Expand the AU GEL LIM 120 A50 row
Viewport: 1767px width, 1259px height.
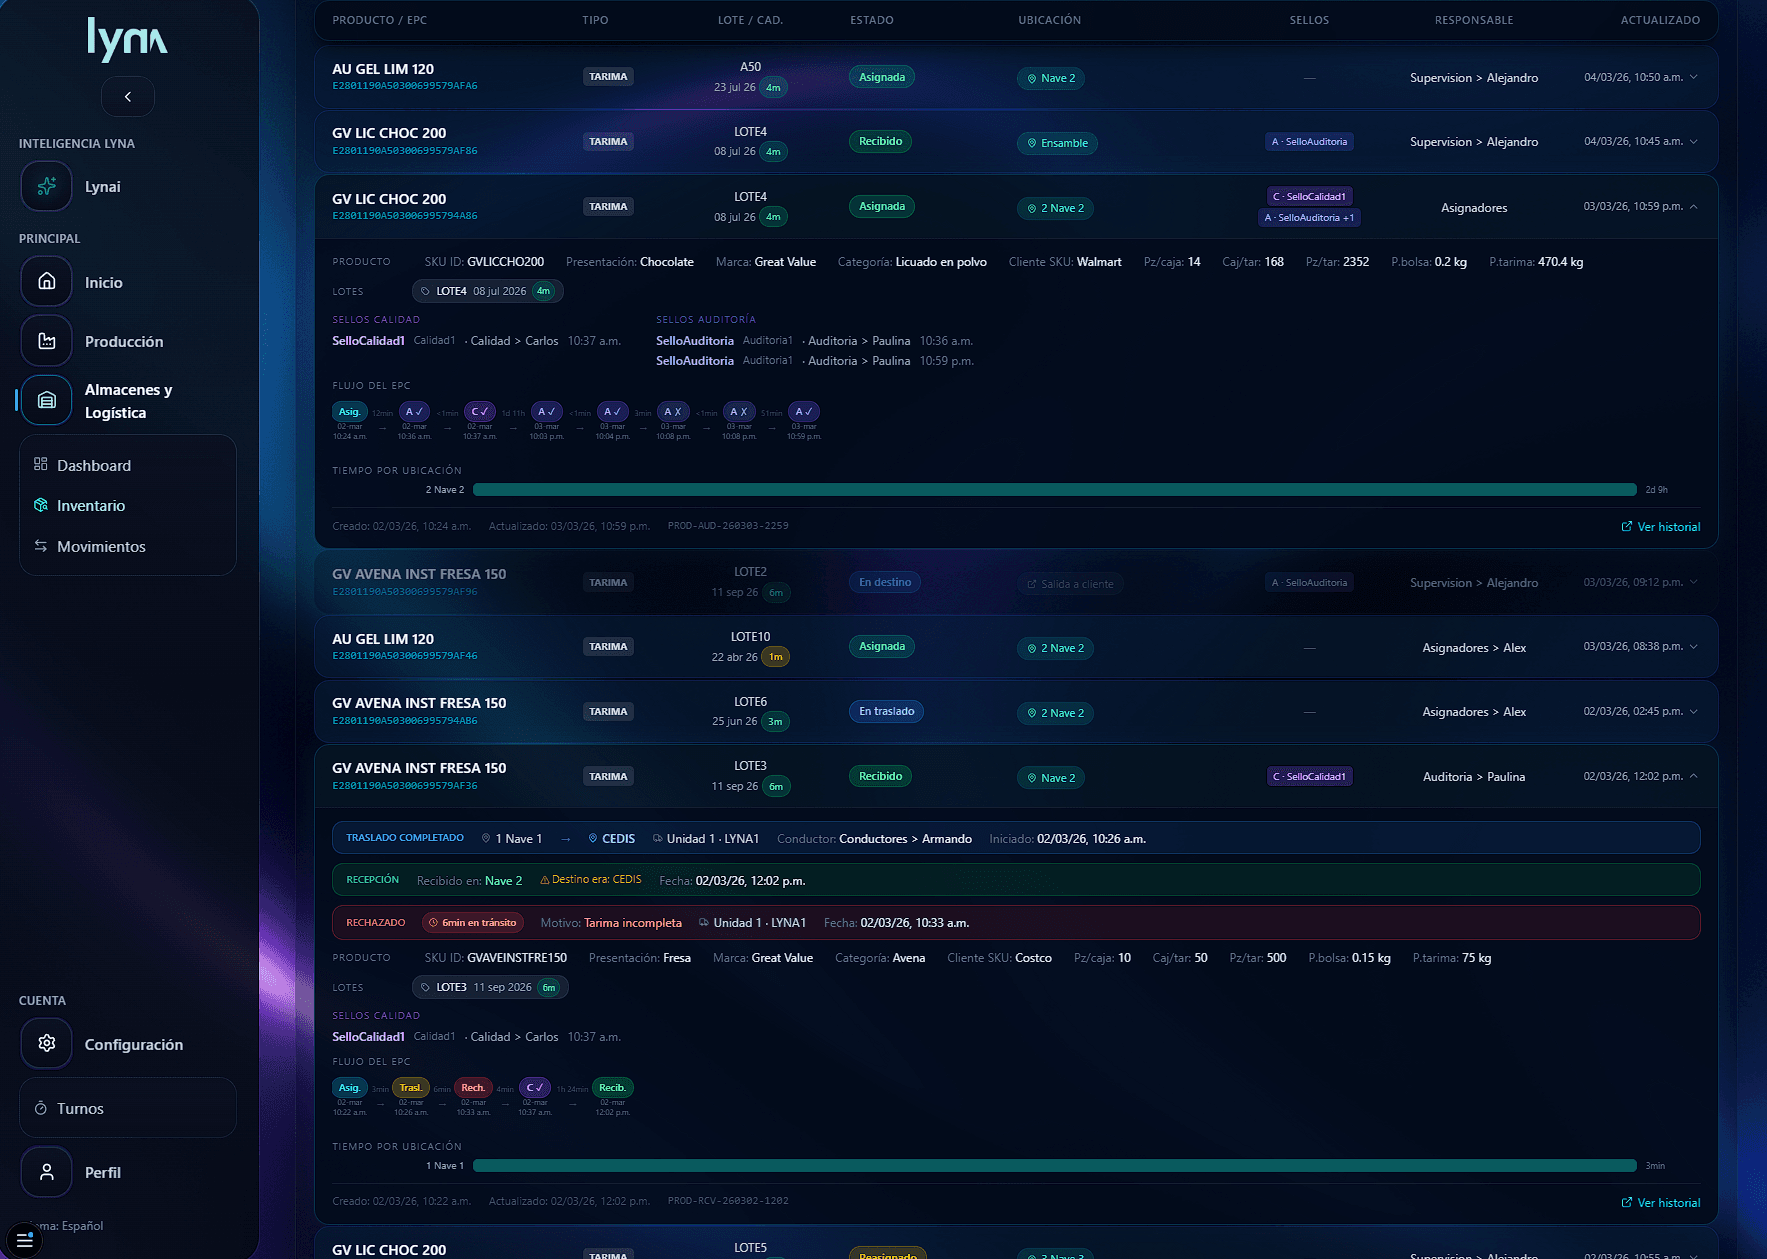(1692, 77)
